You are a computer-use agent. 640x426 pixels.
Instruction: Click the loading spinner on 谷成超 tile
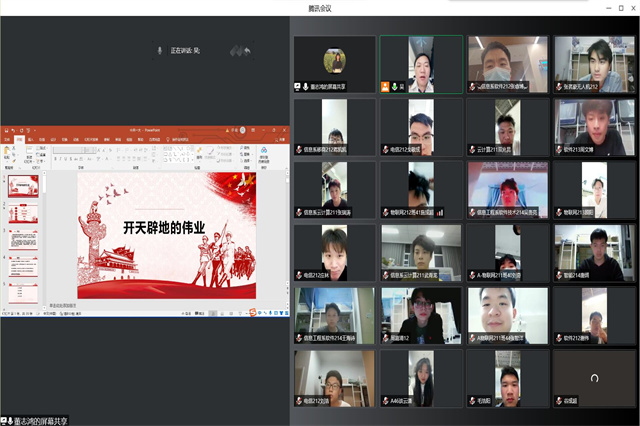(595, 378)
